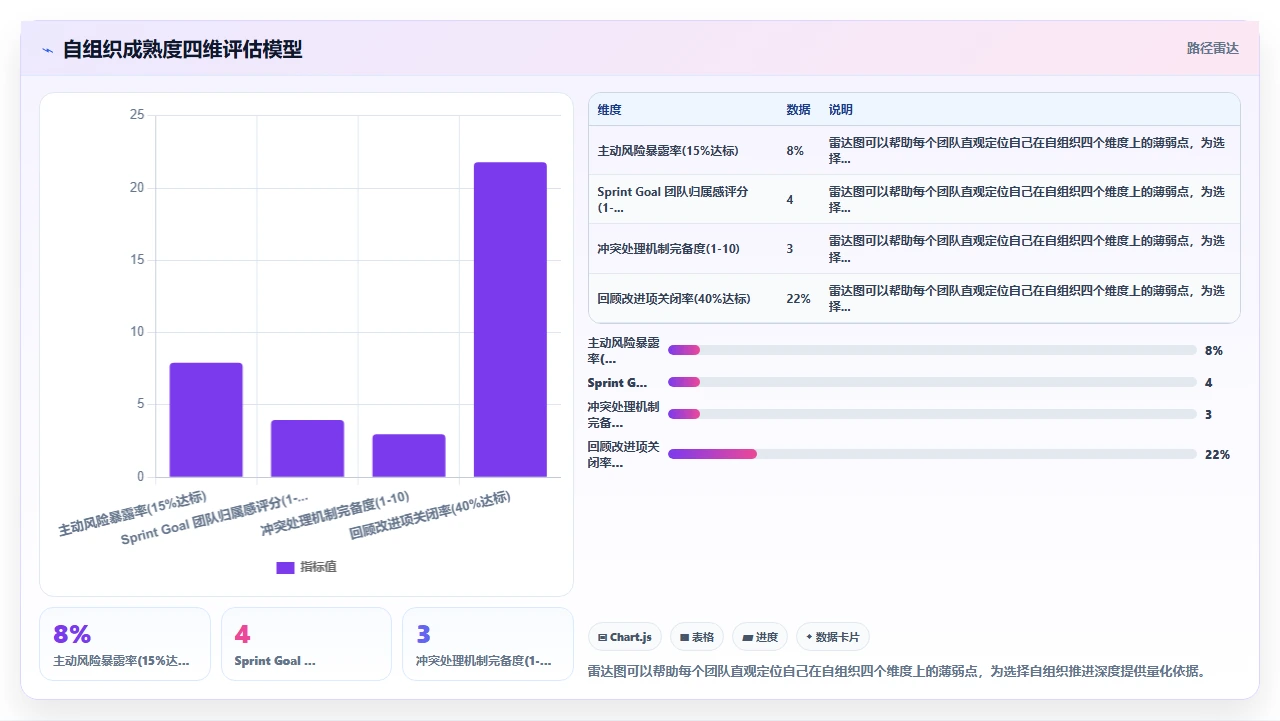Click the 回顾改进项关闭率(40%达标) x-axis label
1280x721 pixels.
431,516
